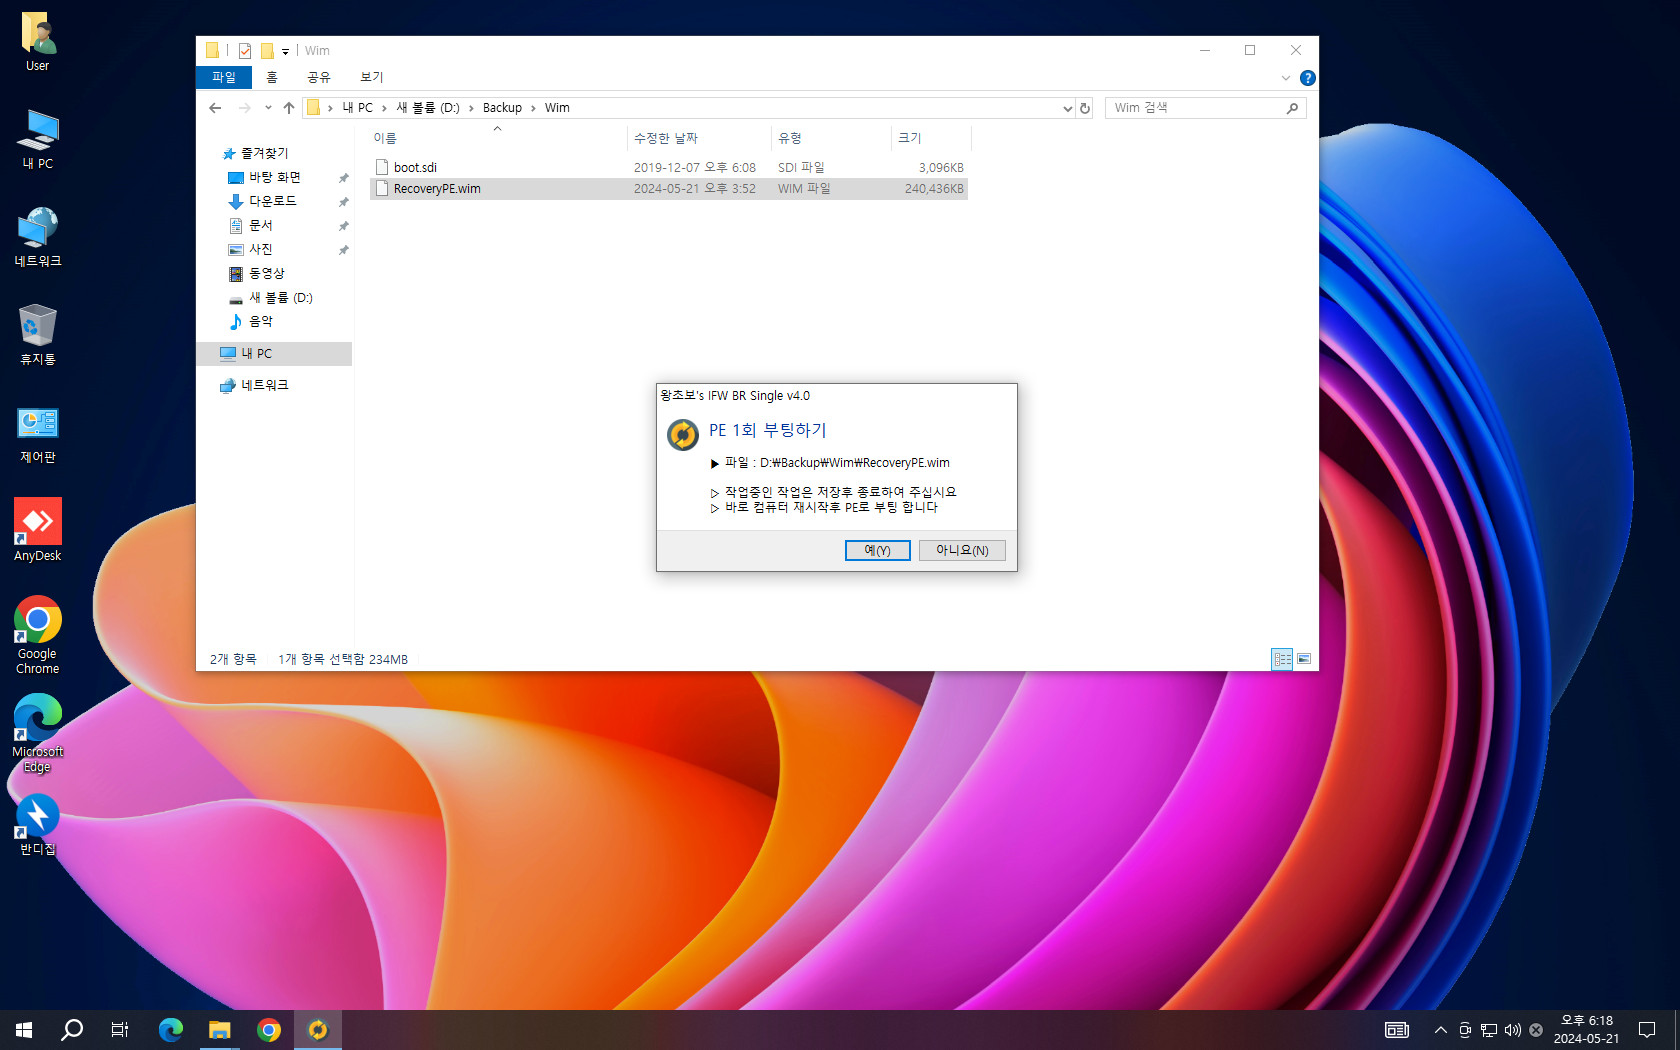The height and width of the screenshot is (1050, 1680).
Task: Click taskbar clock showing 오후 6:18
Action: [1586, 1030]
